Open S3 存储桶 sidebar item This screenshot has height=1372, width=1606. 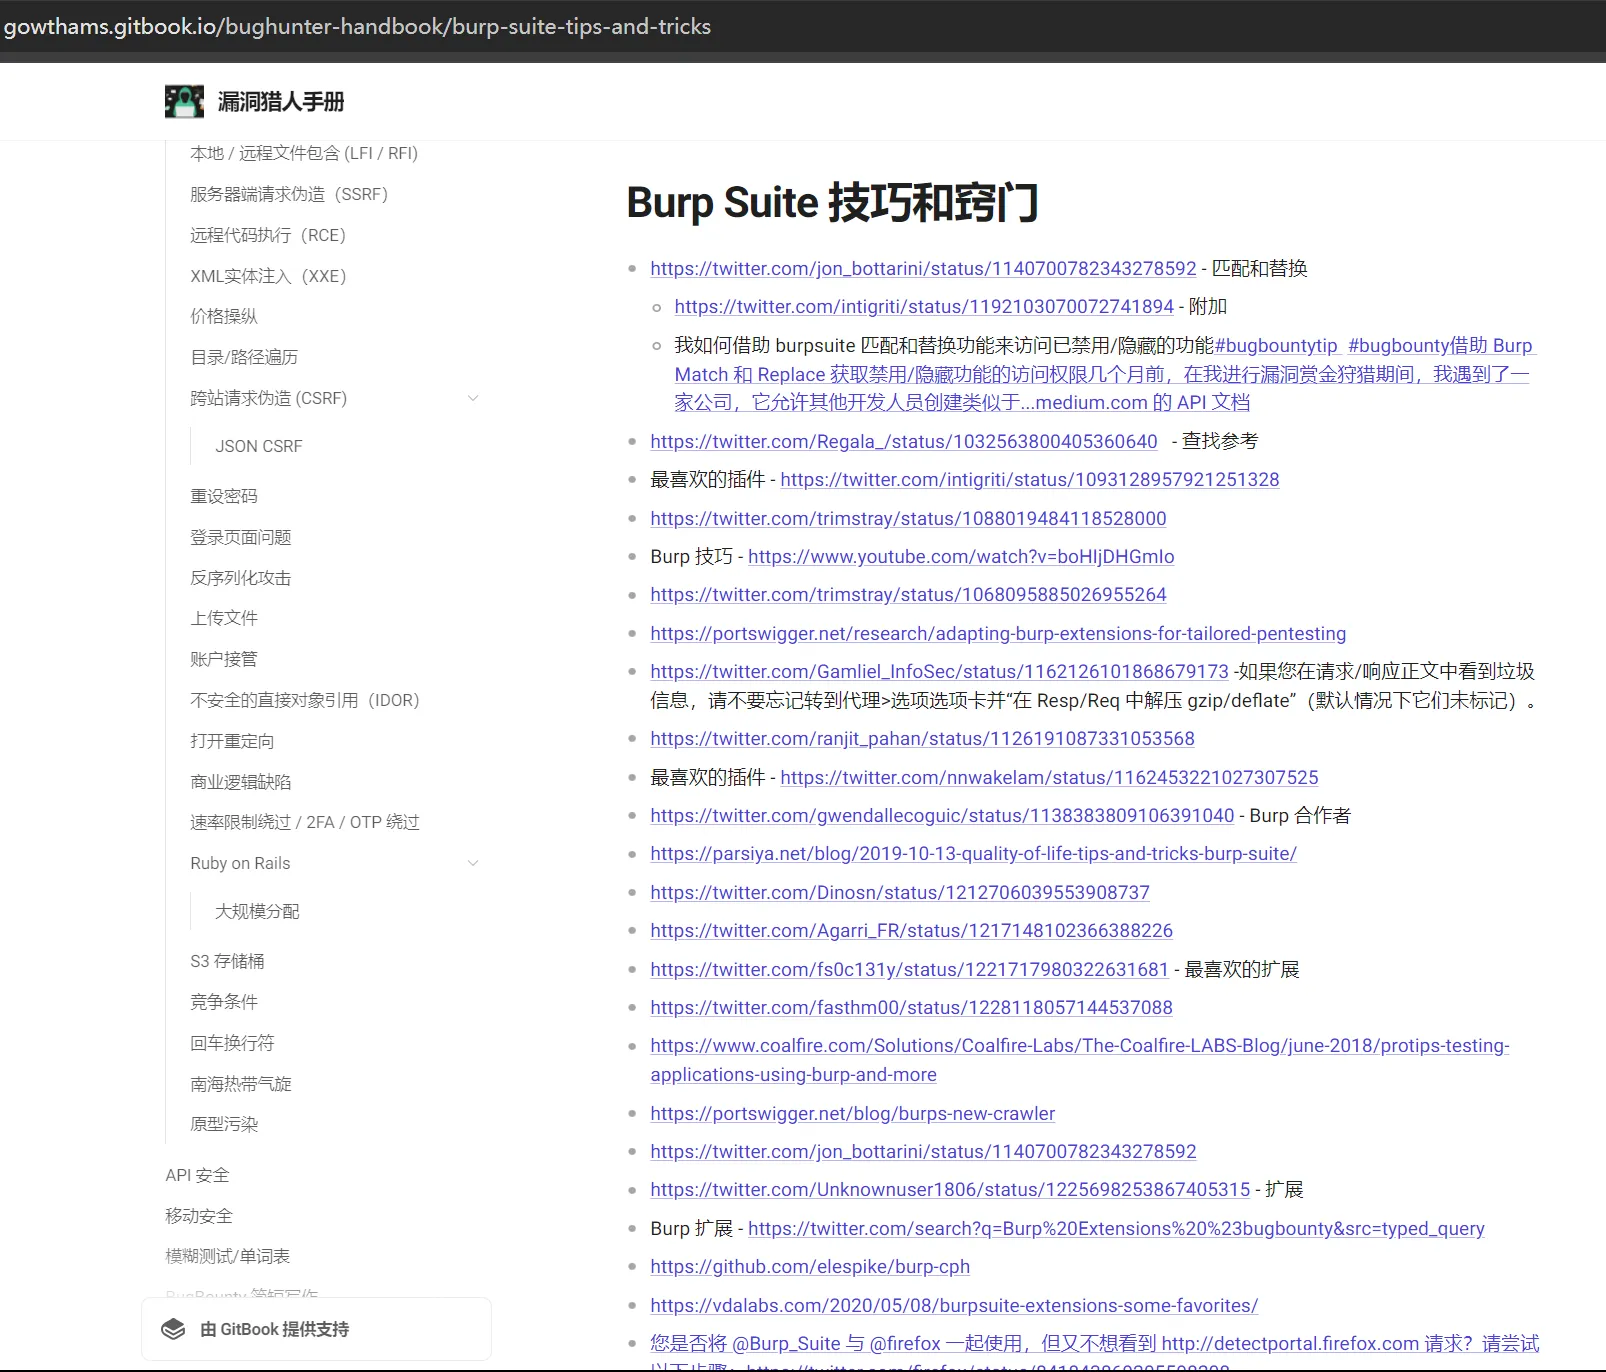click(227, 961)
